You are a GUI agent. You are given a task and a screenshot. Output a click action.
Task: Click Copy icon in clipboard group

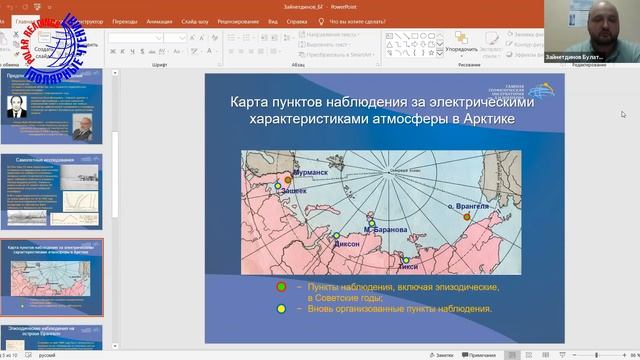(16, 44)
